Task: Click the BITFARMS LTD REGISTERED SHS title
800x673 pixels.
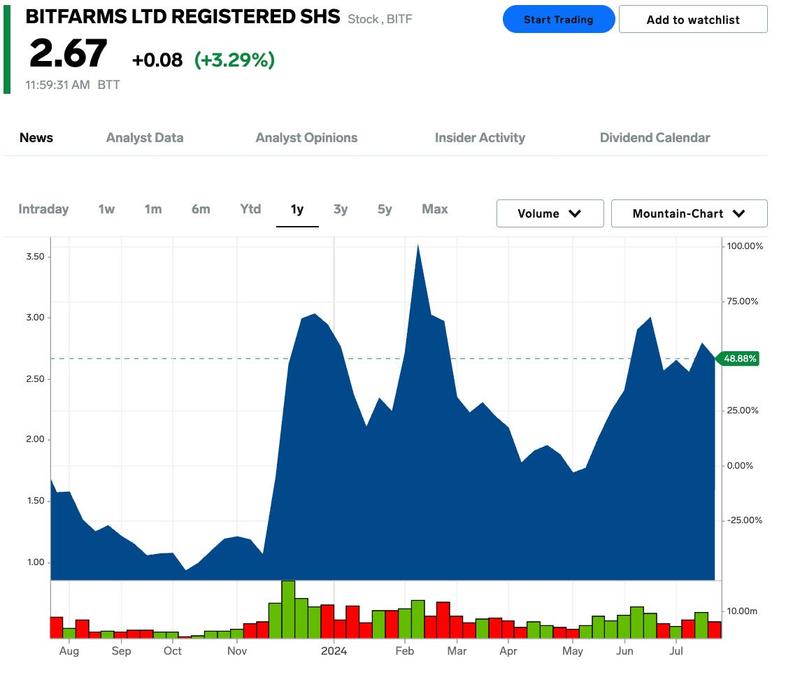Action: (183, 17)
